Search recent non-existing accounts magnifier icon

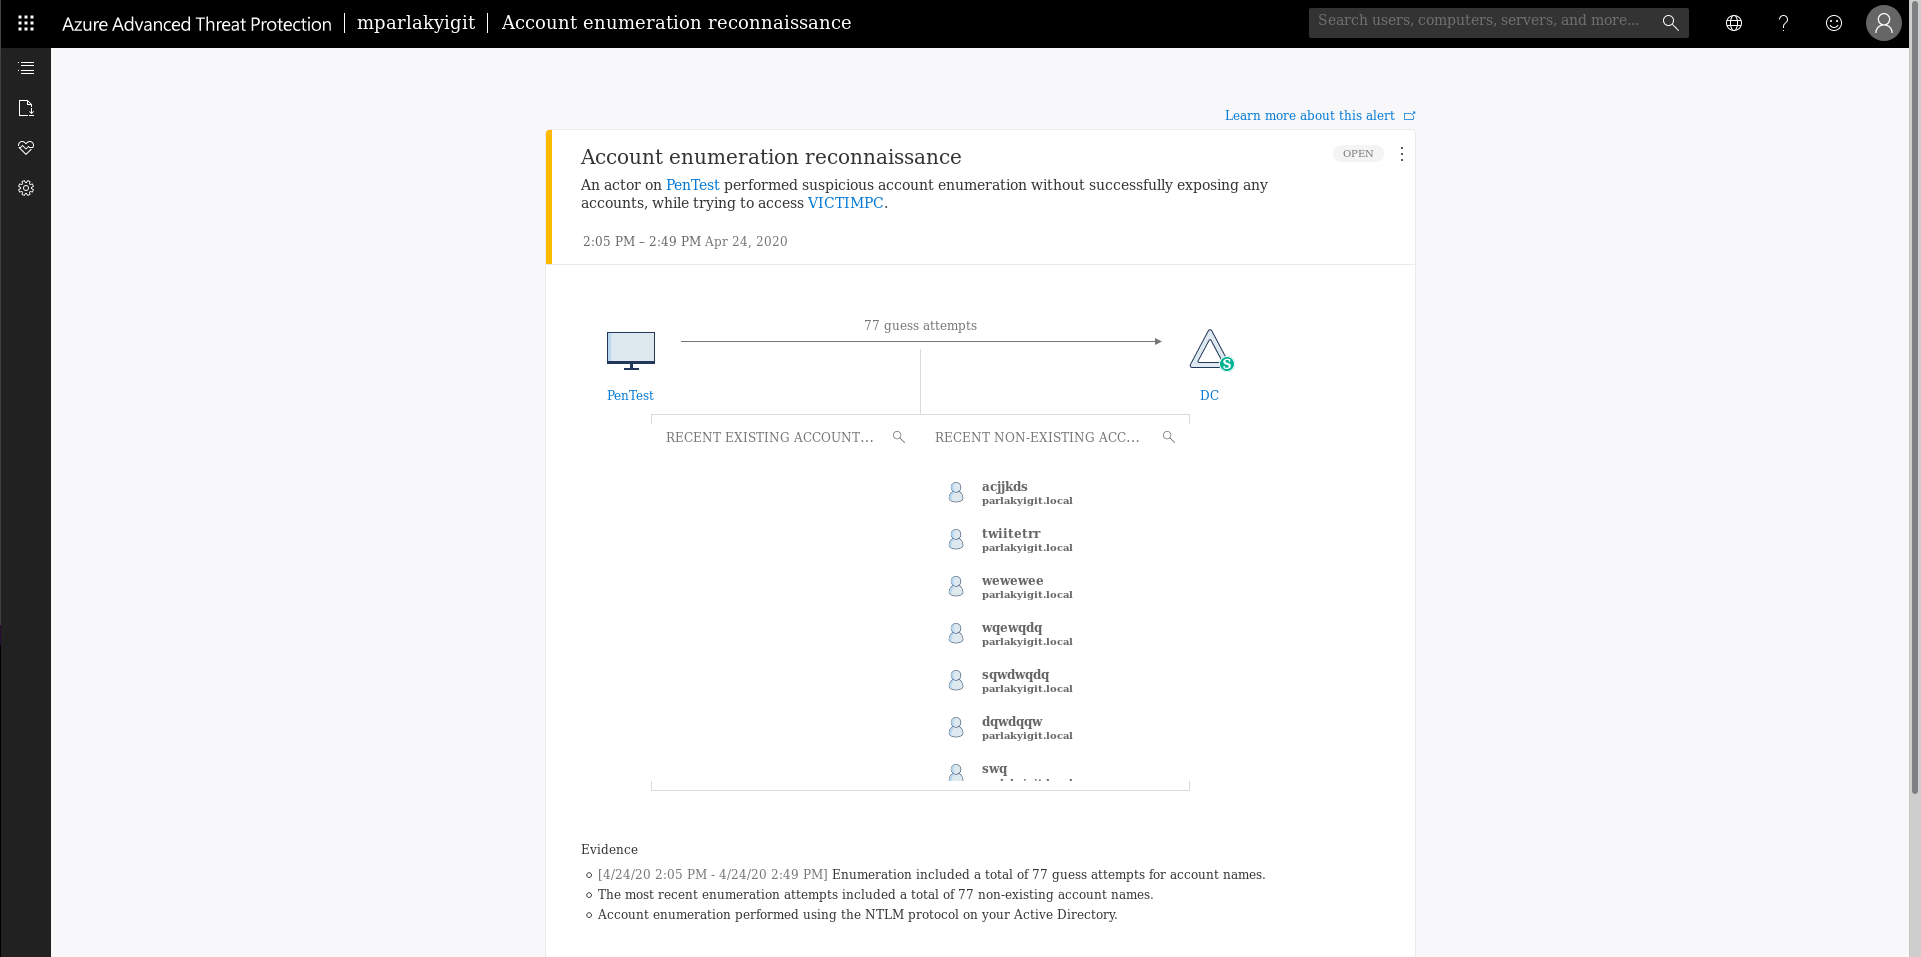click(1169, 437)
